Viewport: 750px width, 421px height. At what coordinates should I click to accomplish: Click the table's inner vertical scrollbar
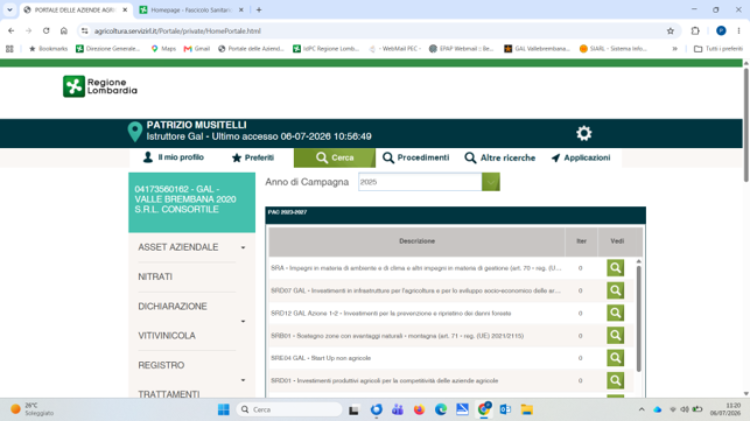(x=639, y=318)
